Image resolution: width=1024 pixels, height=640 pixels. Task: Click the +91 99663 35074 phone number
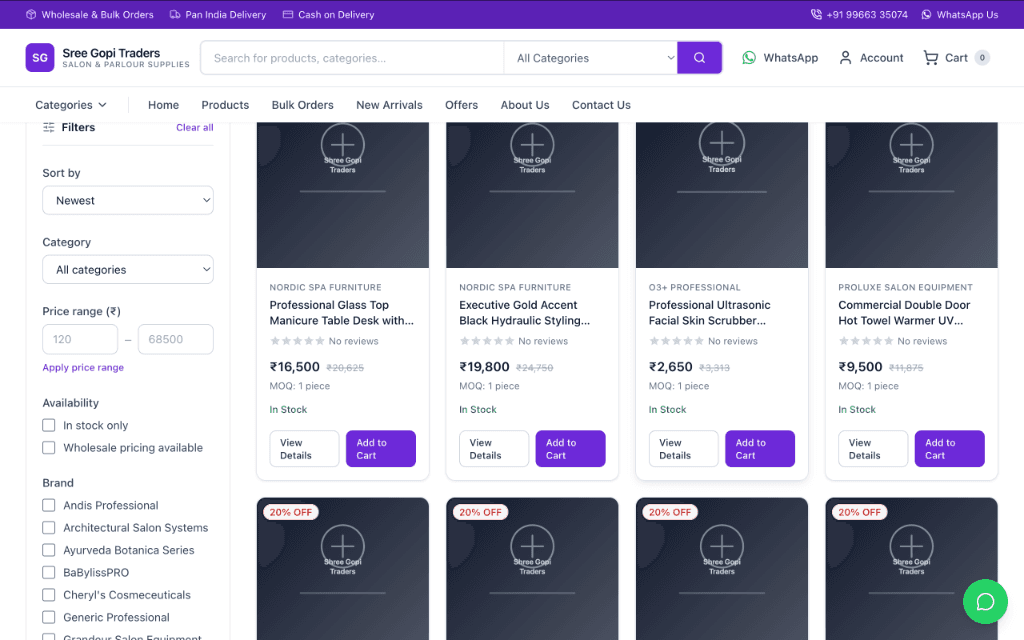tap(867, 14)
